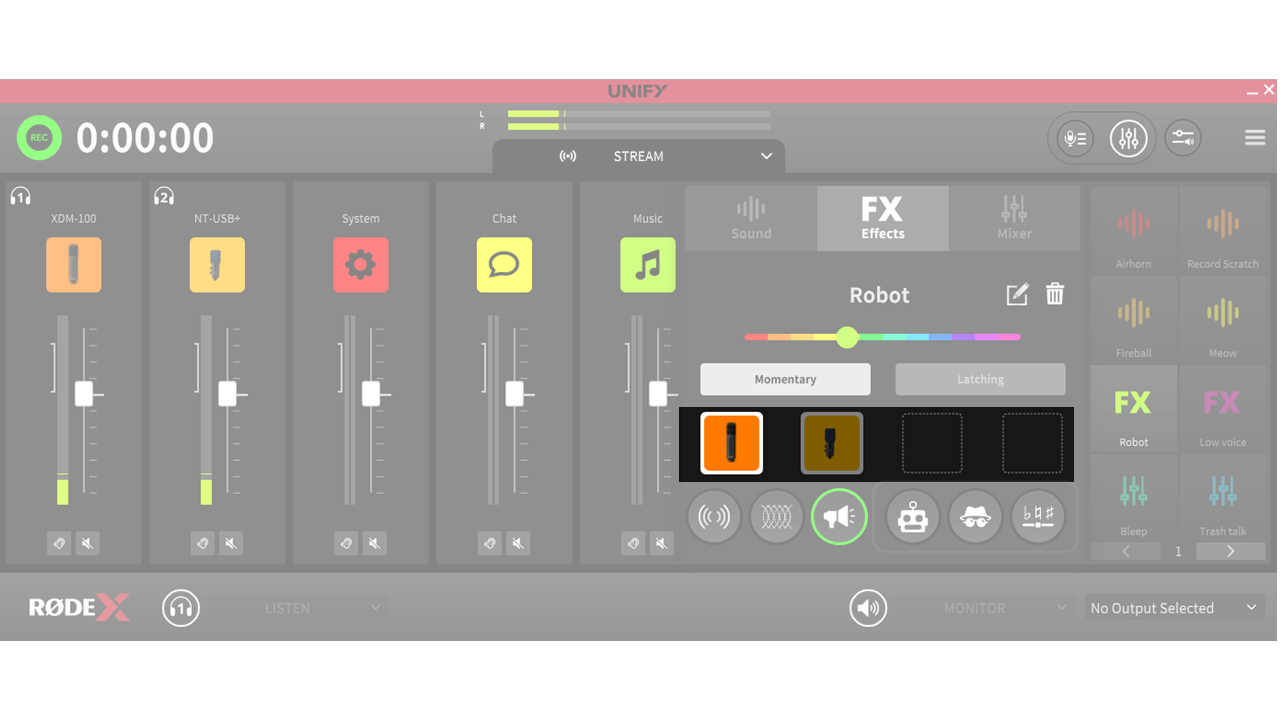The image size is (1280, 720).
Task: Select the Music note channel icon
Action: pyautogui.click(x=647, y=265)
